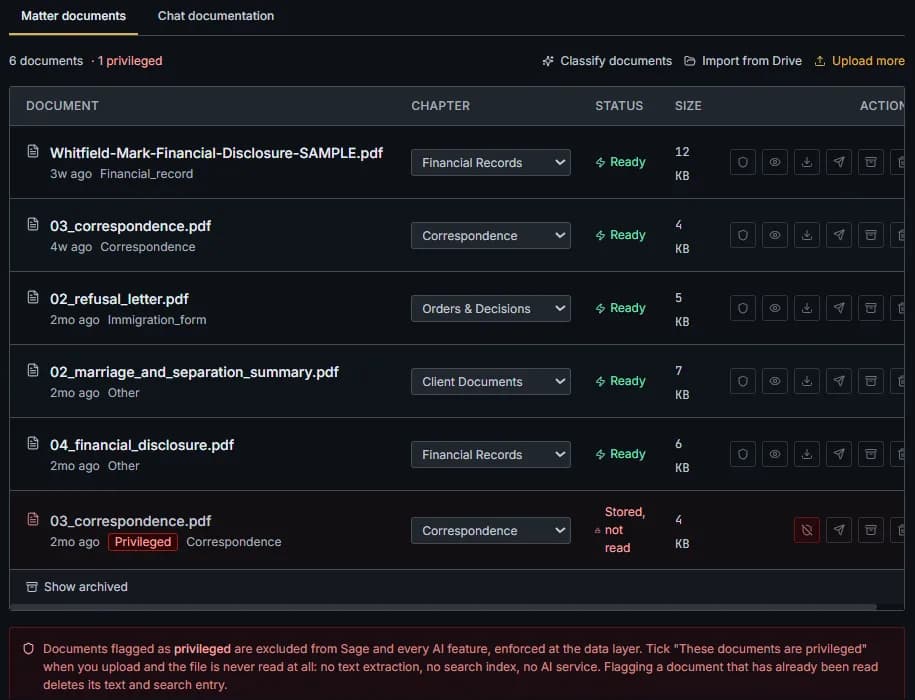Preview Whitfield-Mark-Financial-Disclosure-SAMPLE.pdf with the eye icon

click(774, 162)
